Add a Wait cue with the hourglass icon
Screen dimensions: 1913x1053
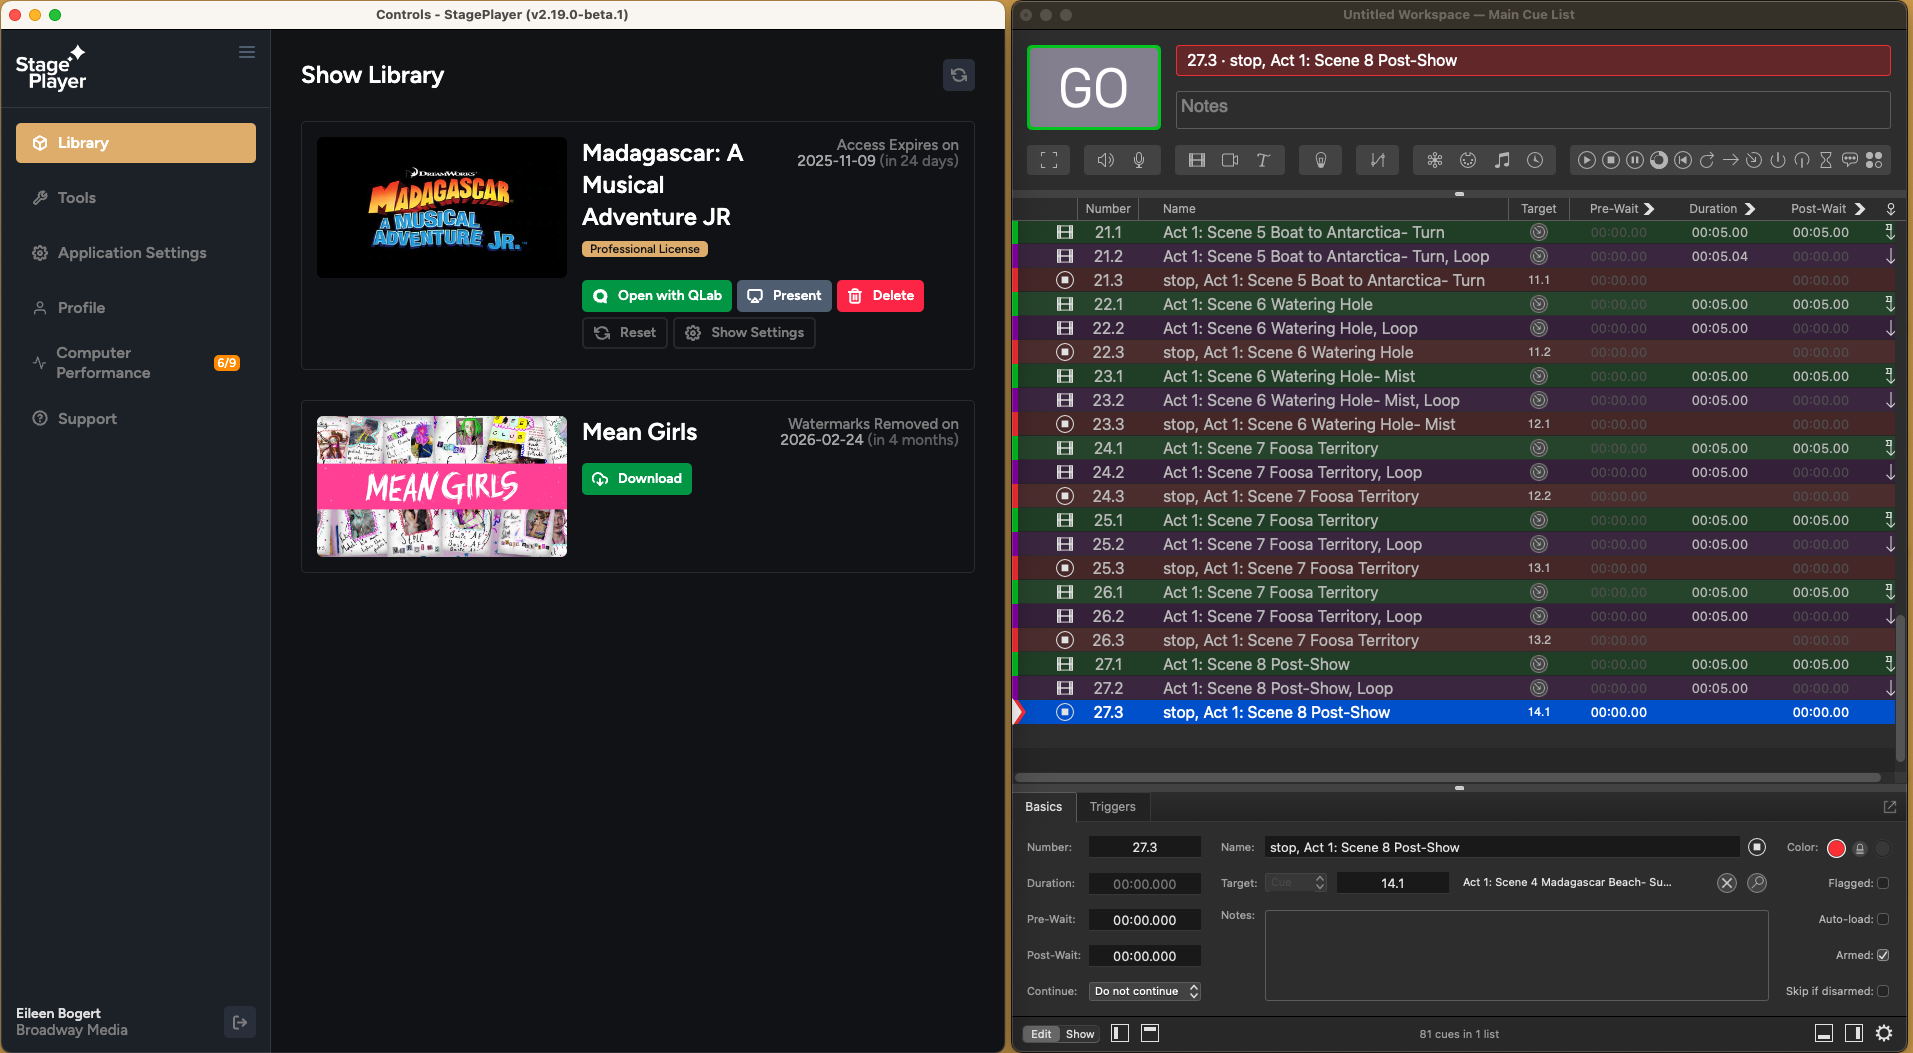click(1826, 160)
